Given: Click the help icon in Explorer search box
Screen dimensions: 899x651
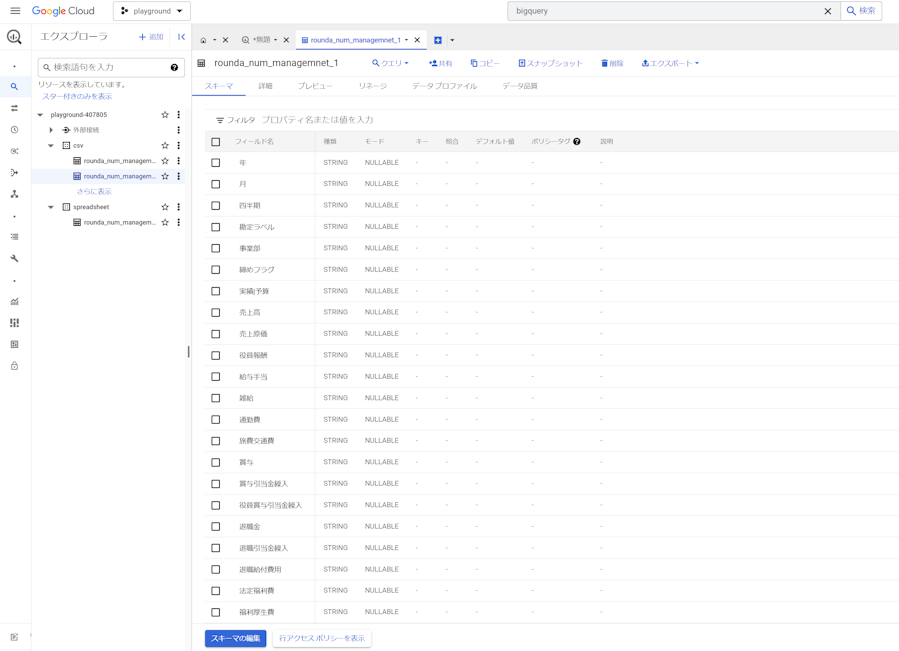Looking at the screenshot, I should [174, 68].
